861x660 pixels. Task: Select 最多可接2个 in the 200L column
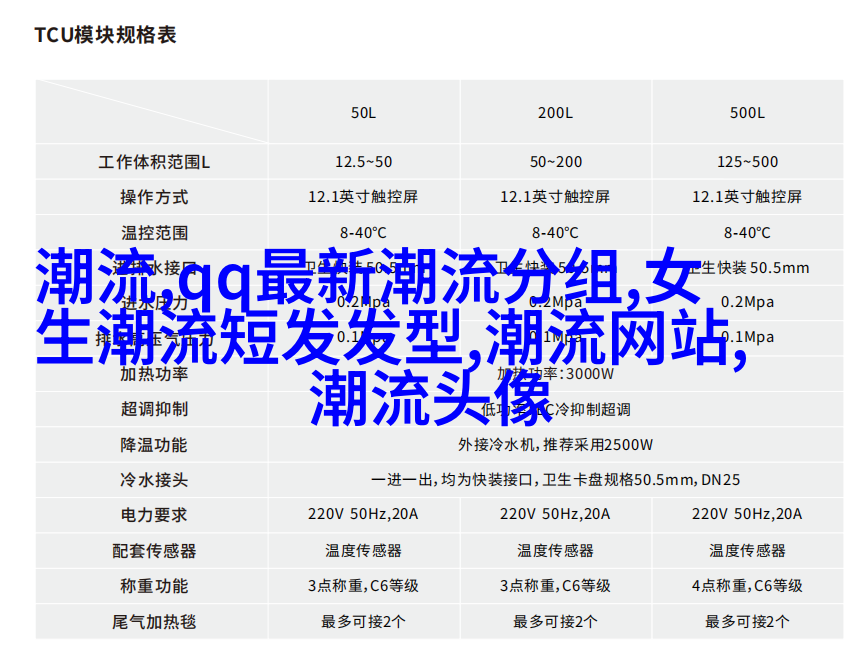tap(555, 622)
